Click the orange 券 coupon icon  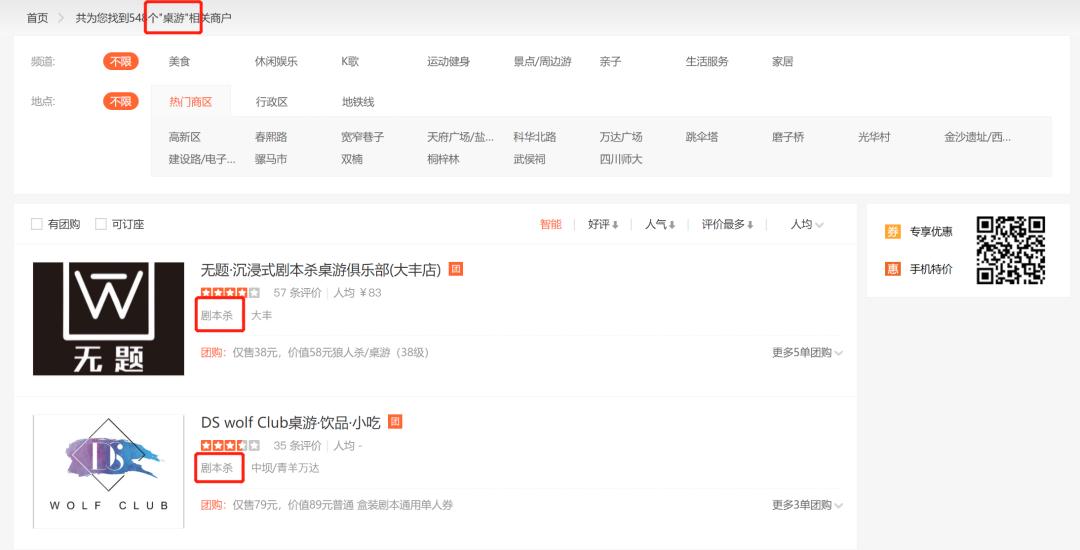point(893,232)
